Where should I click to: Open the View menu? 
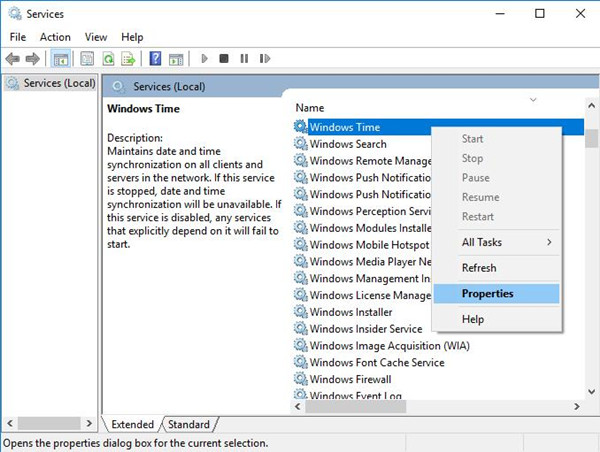click(x=96, y=37)
